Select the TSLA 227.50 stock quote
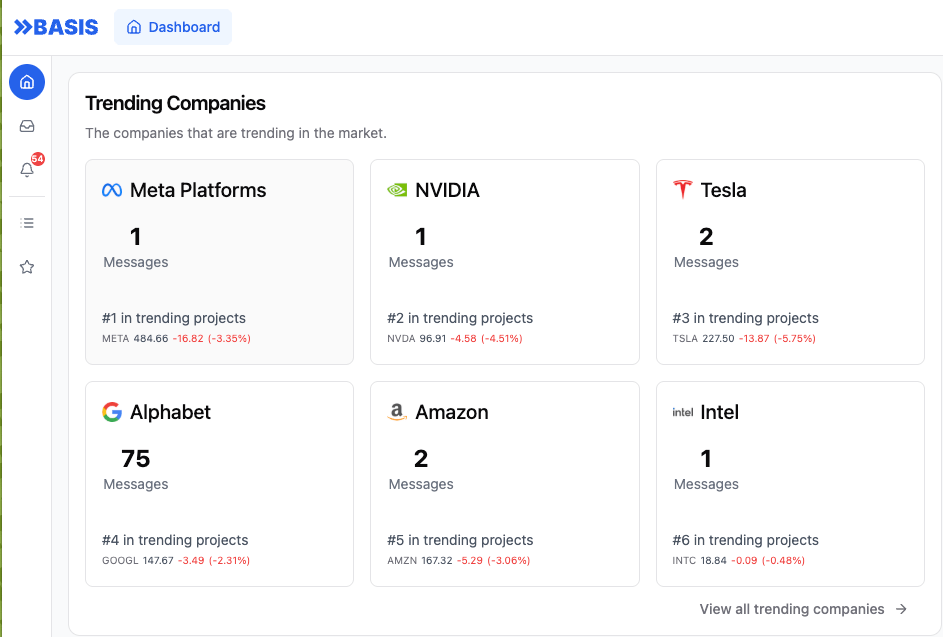Viewport: 943px width, 637px height. 744,339
